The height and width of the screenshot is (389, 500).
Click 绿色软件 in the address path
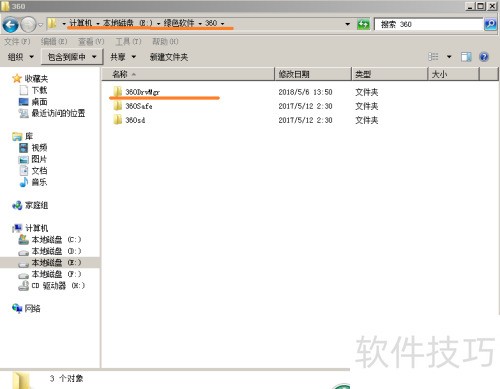(179, 23)
